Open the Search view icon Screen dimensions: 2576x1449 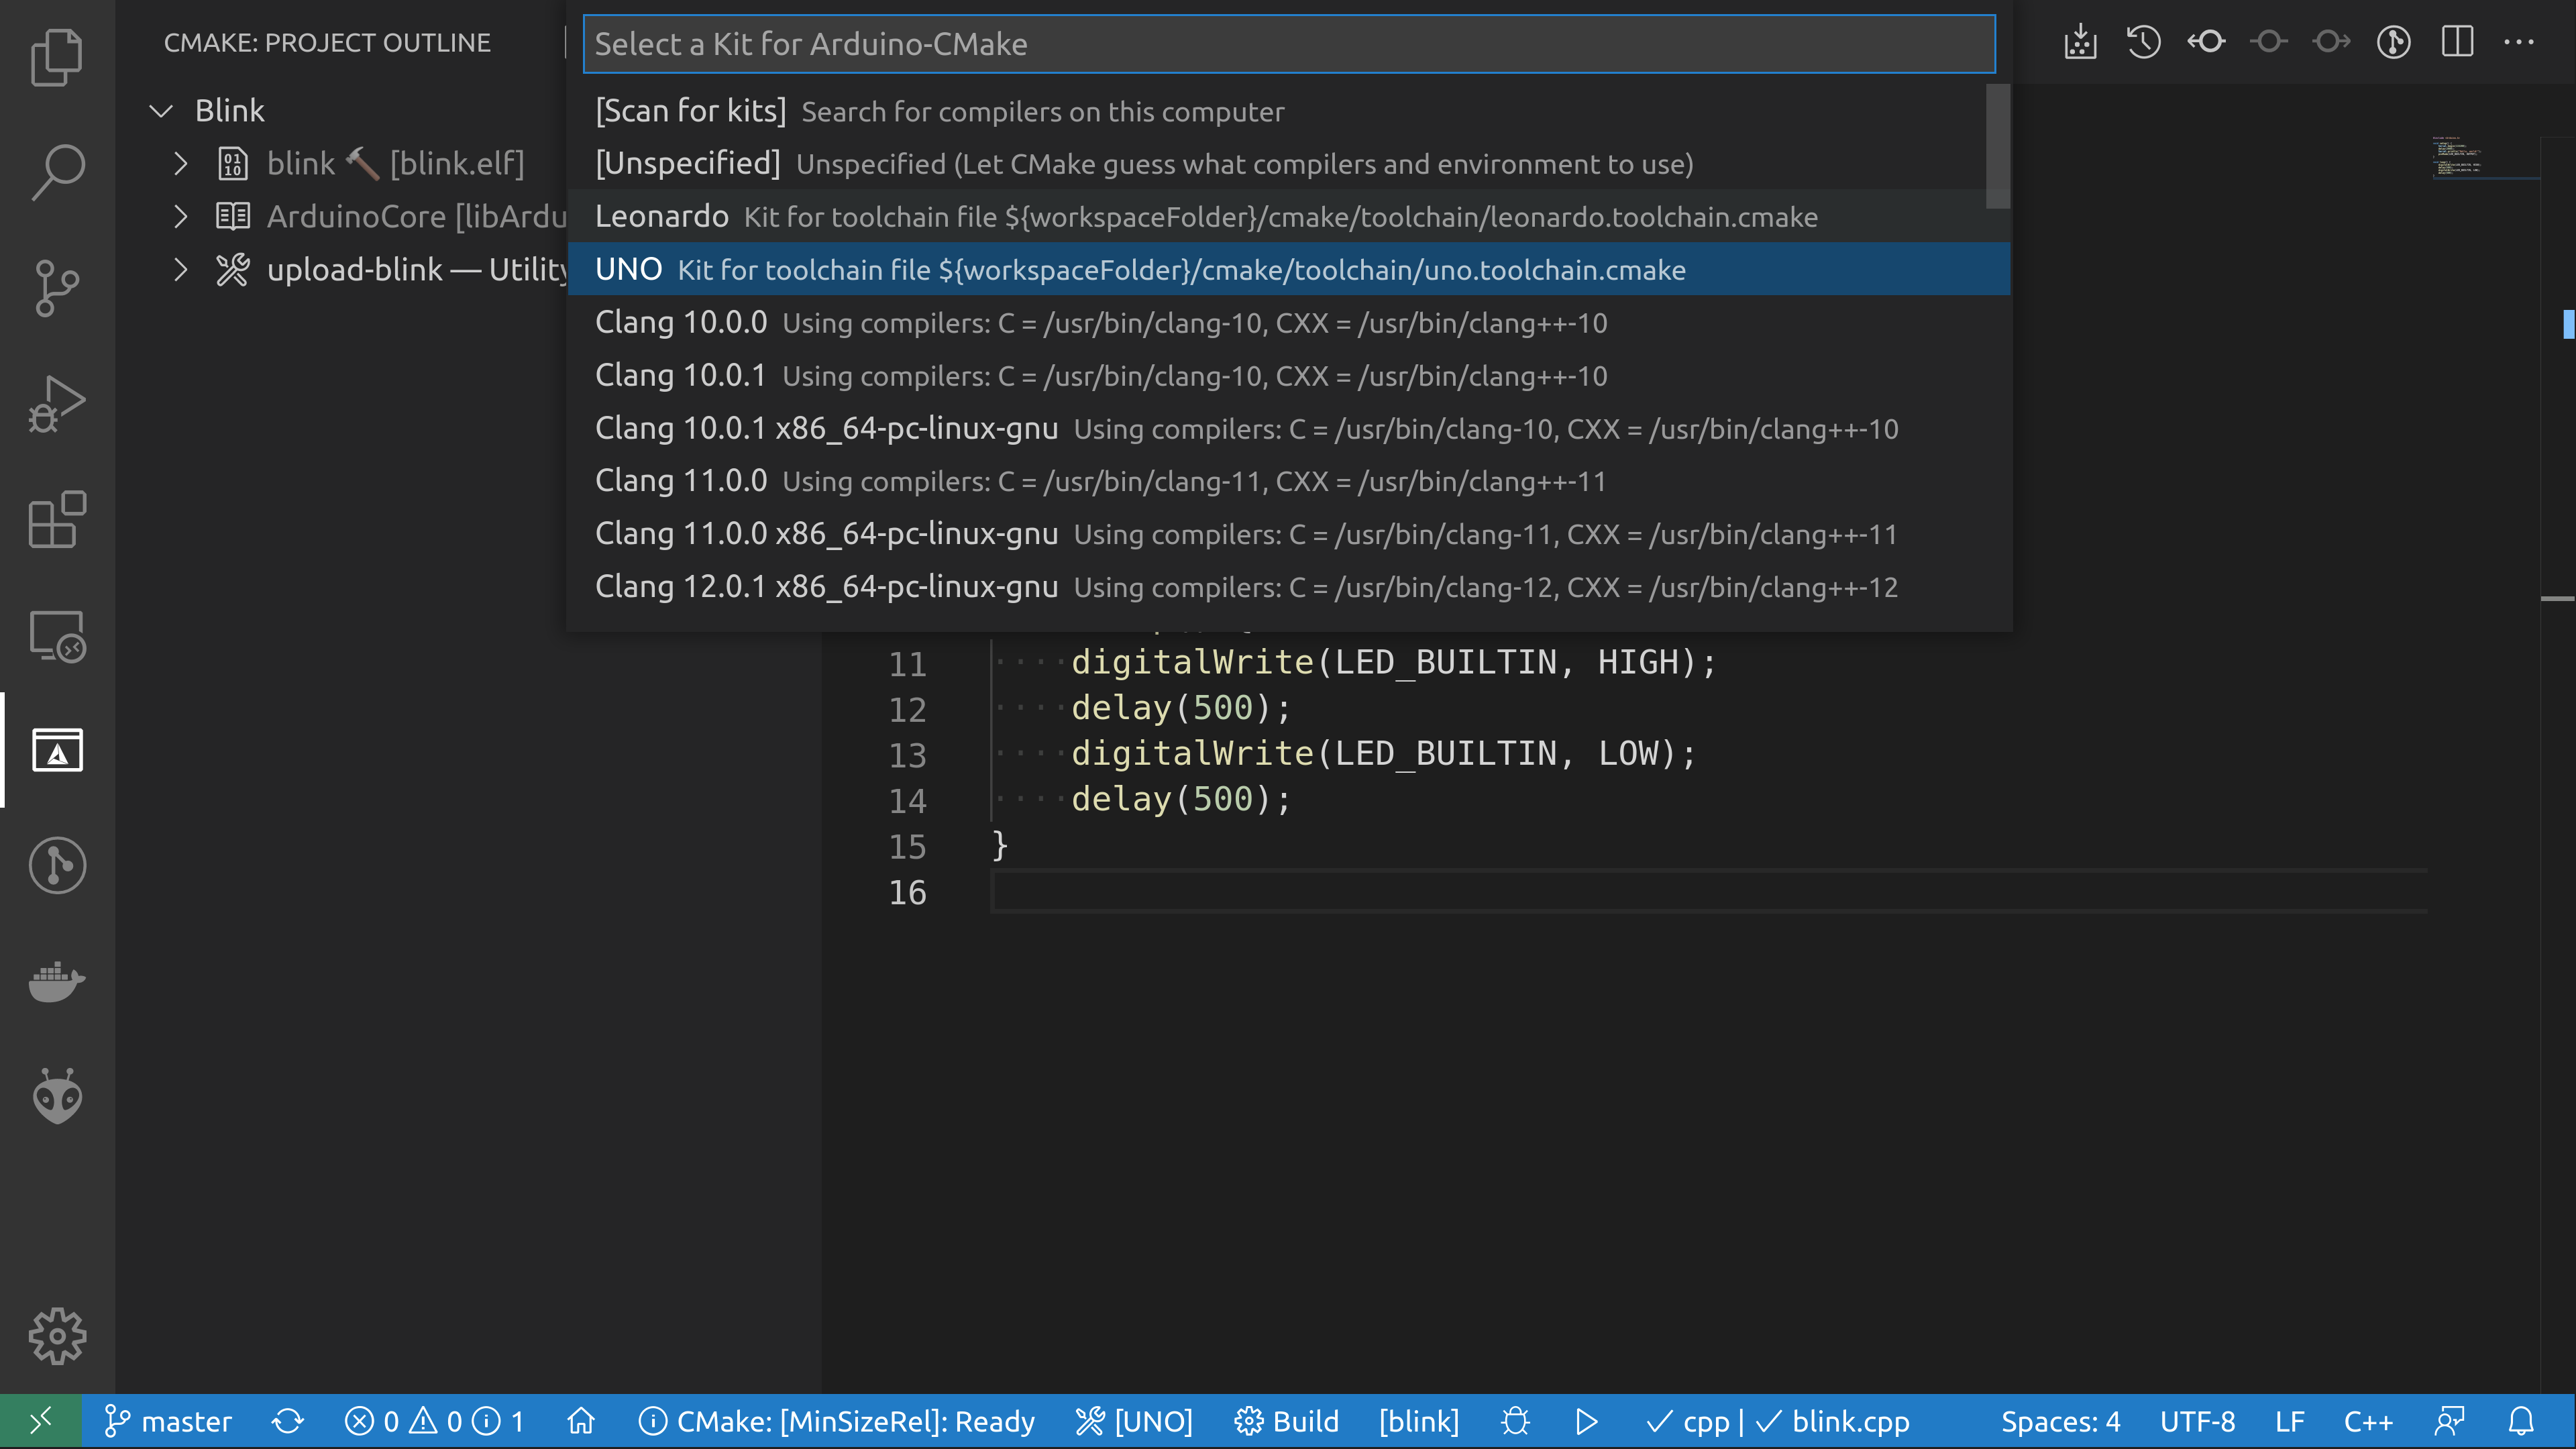click(x=57, y=172)
